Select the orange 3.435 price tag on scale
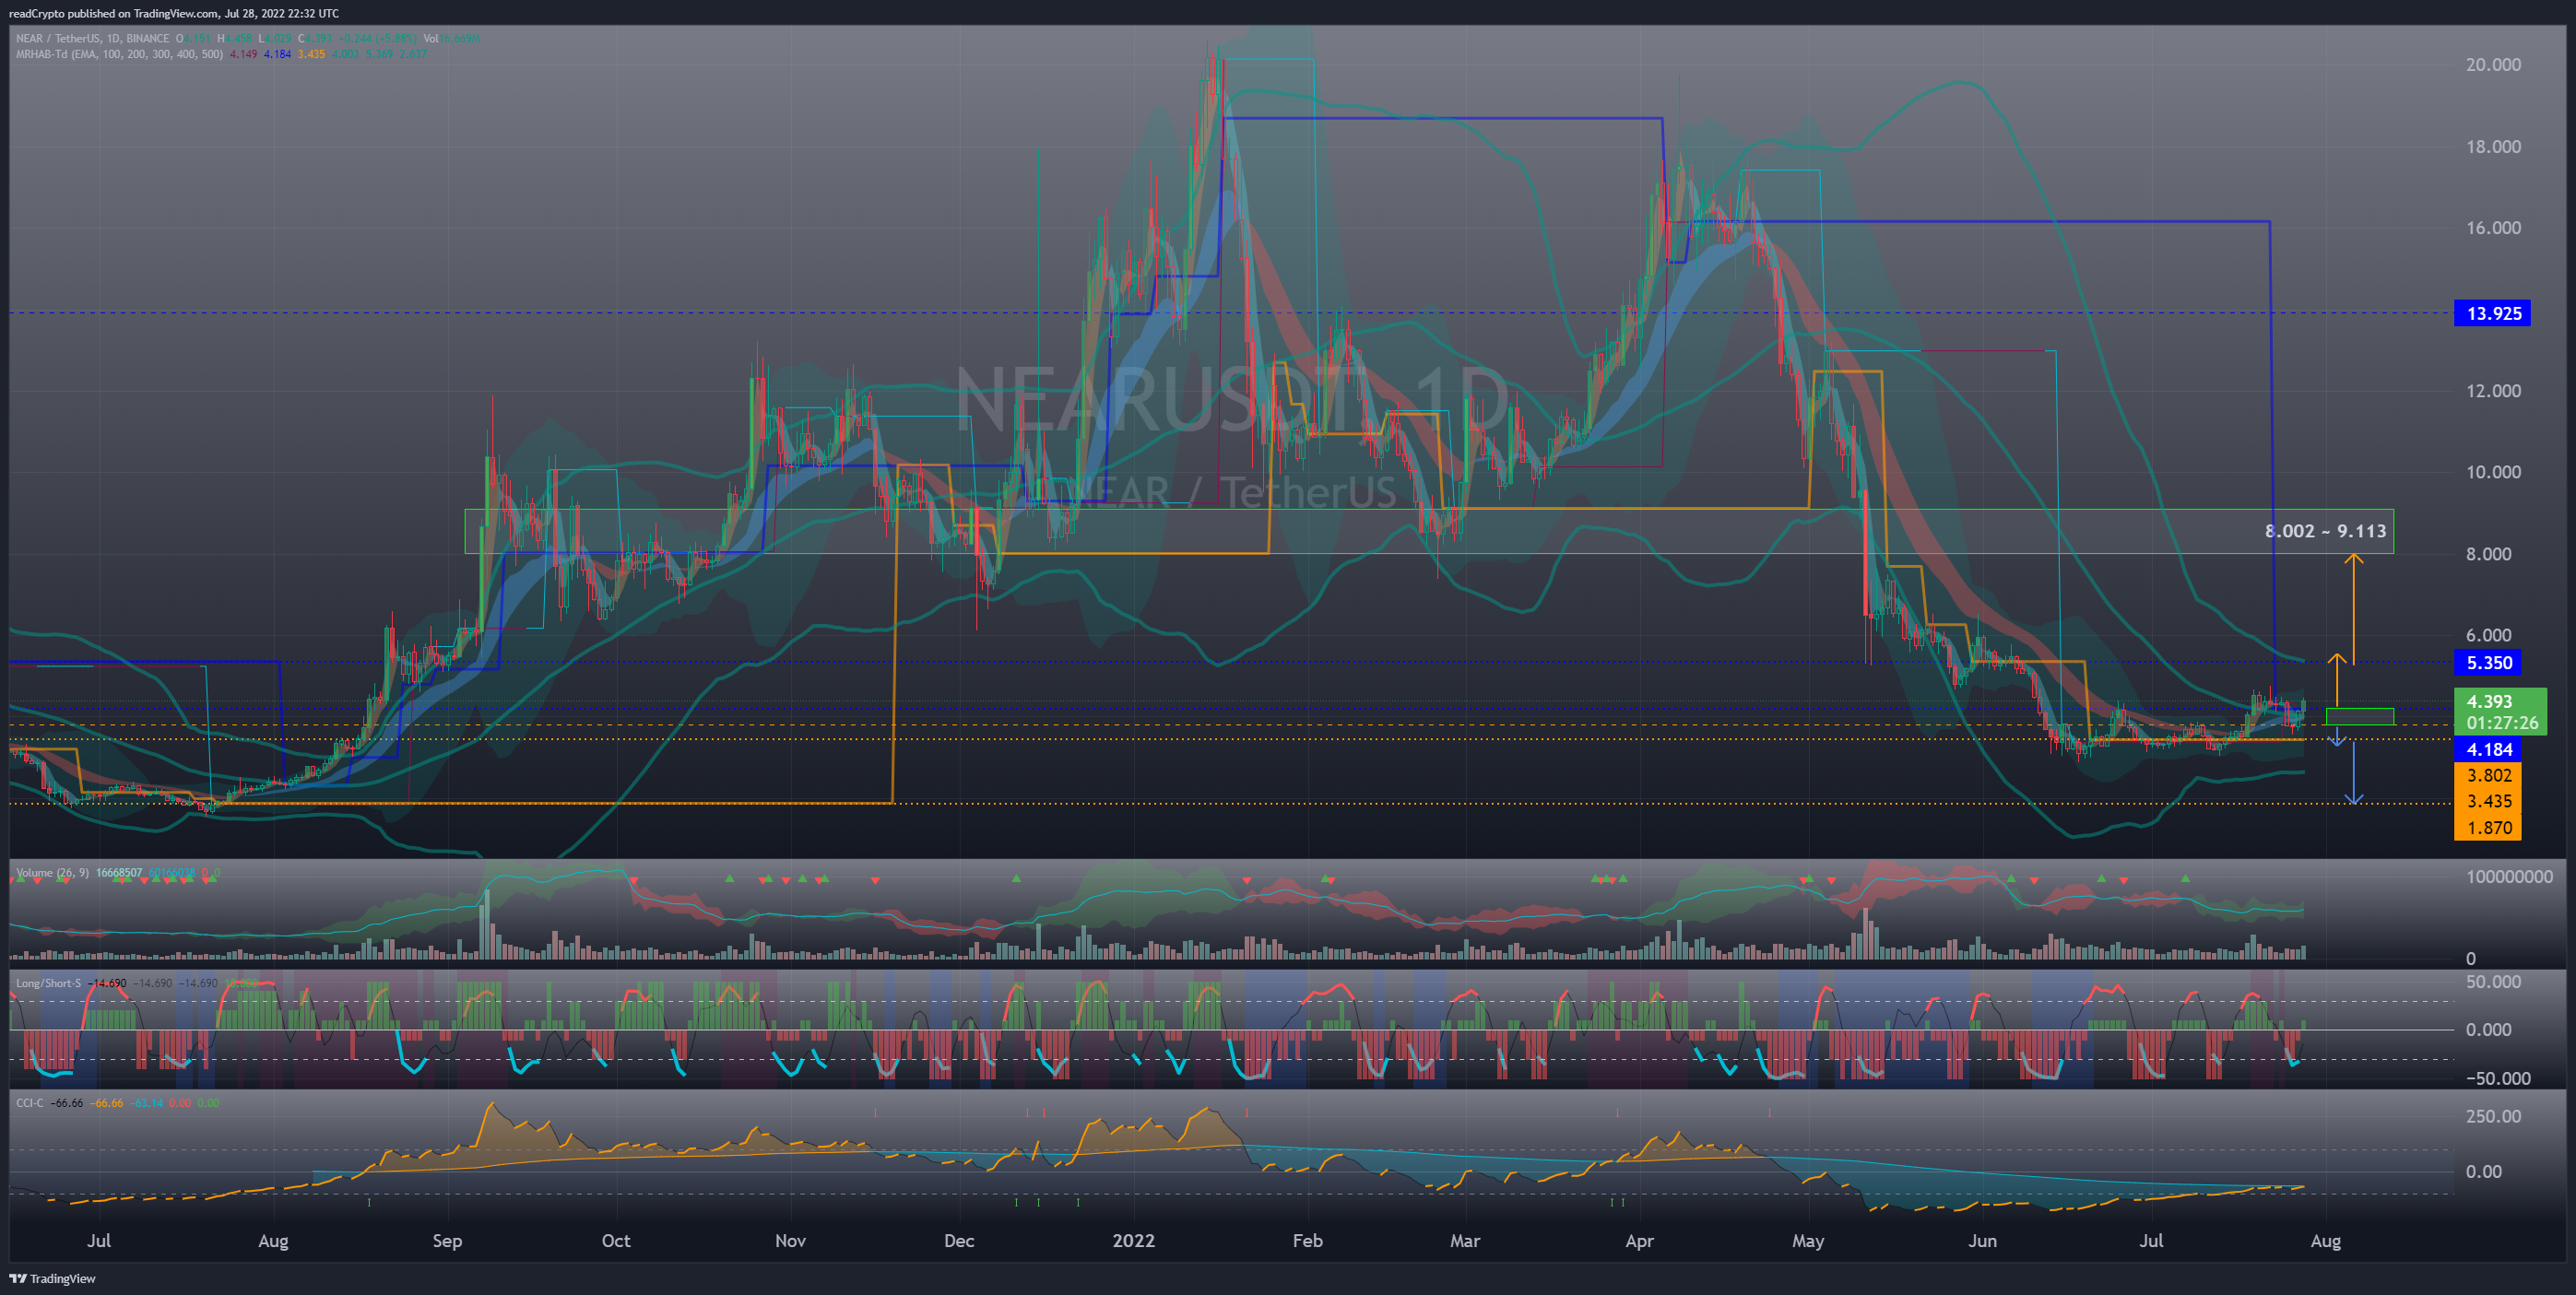The image size is (2576, 1295). point(2488,801)
